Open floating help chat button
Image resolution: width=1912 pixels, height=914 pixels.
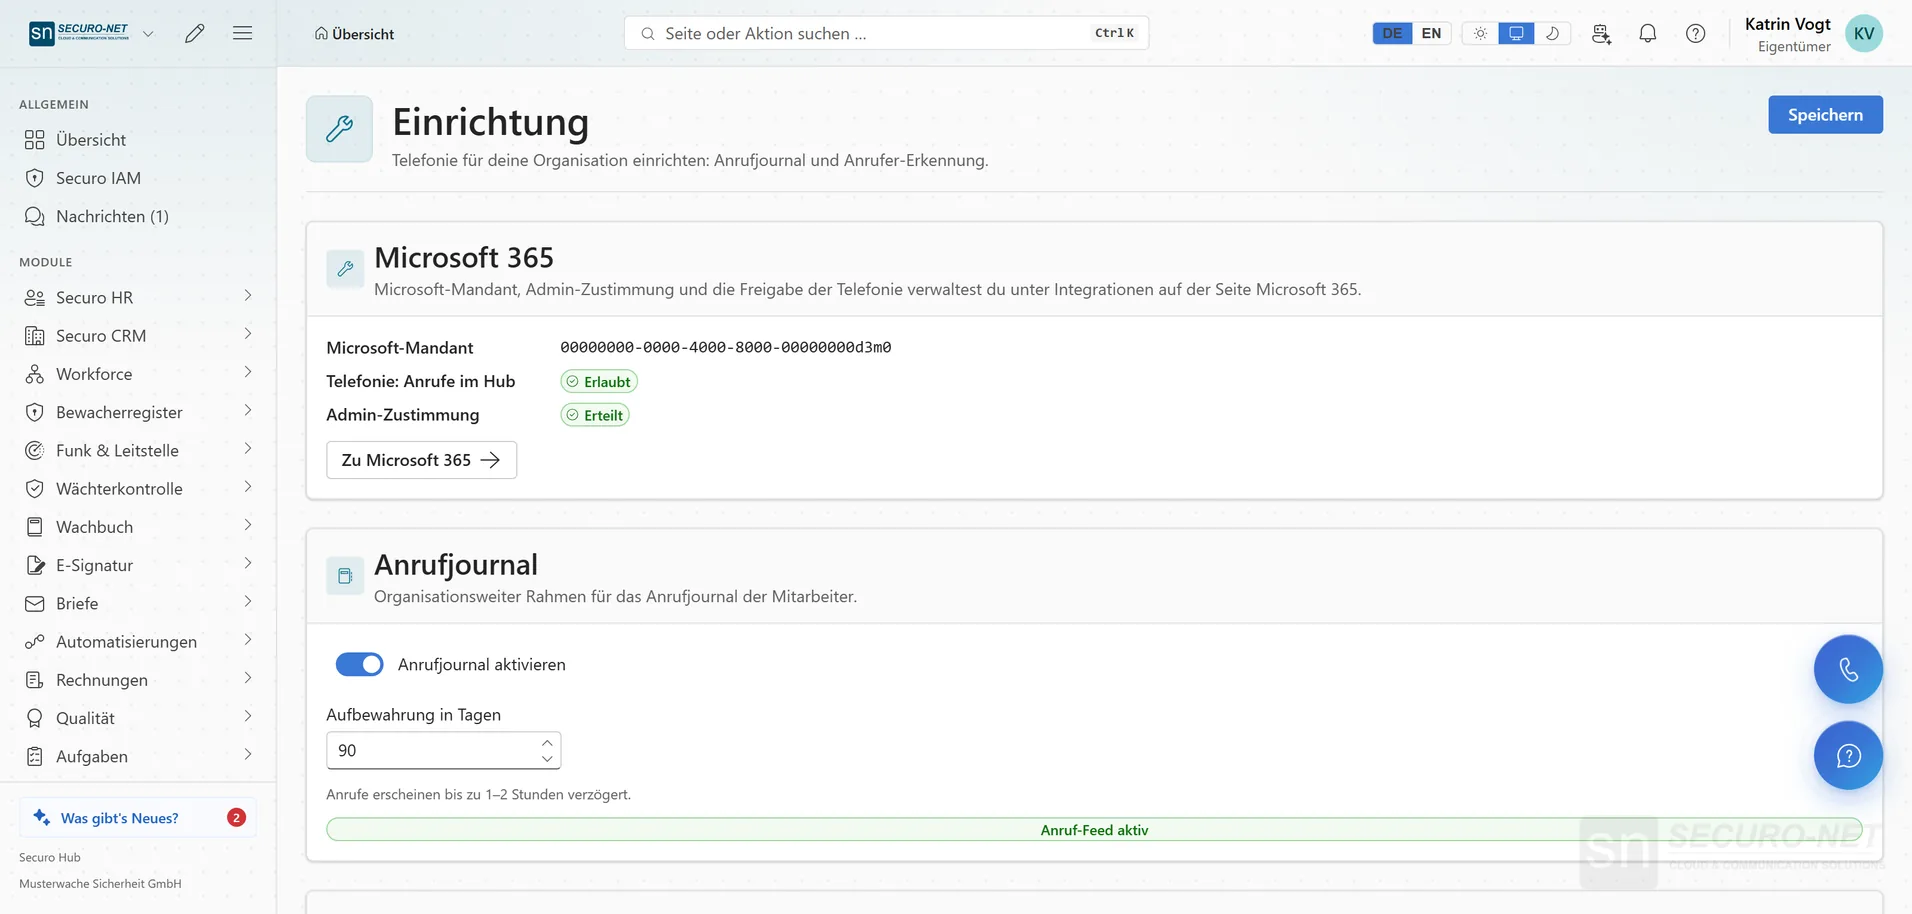[x=1848, y=755]
